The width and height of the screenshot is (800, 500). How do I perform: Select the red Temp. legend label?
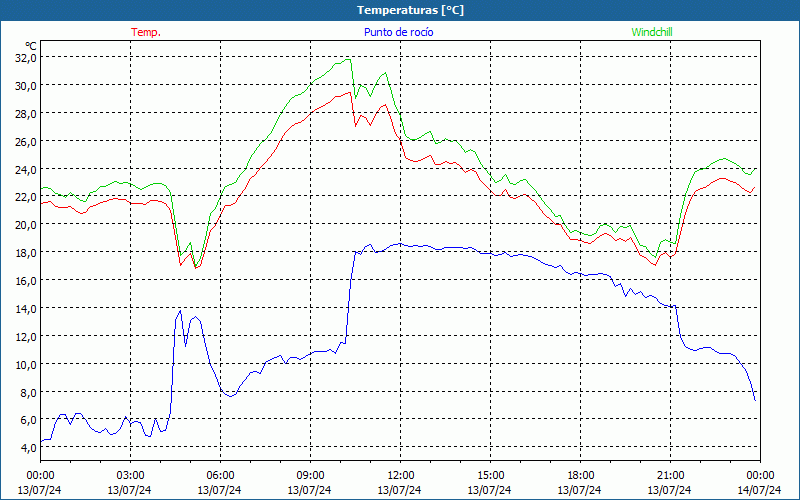tap(146, 32)
